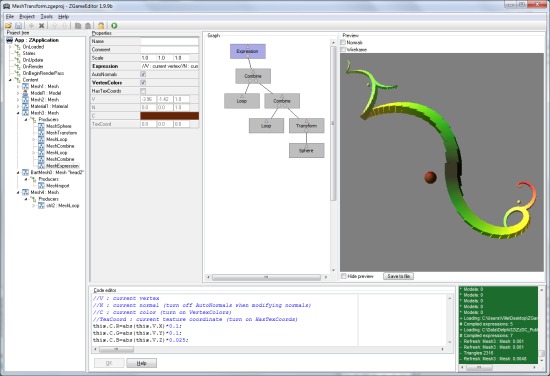Click the OnRender list icon in tree

coord(18,67)
